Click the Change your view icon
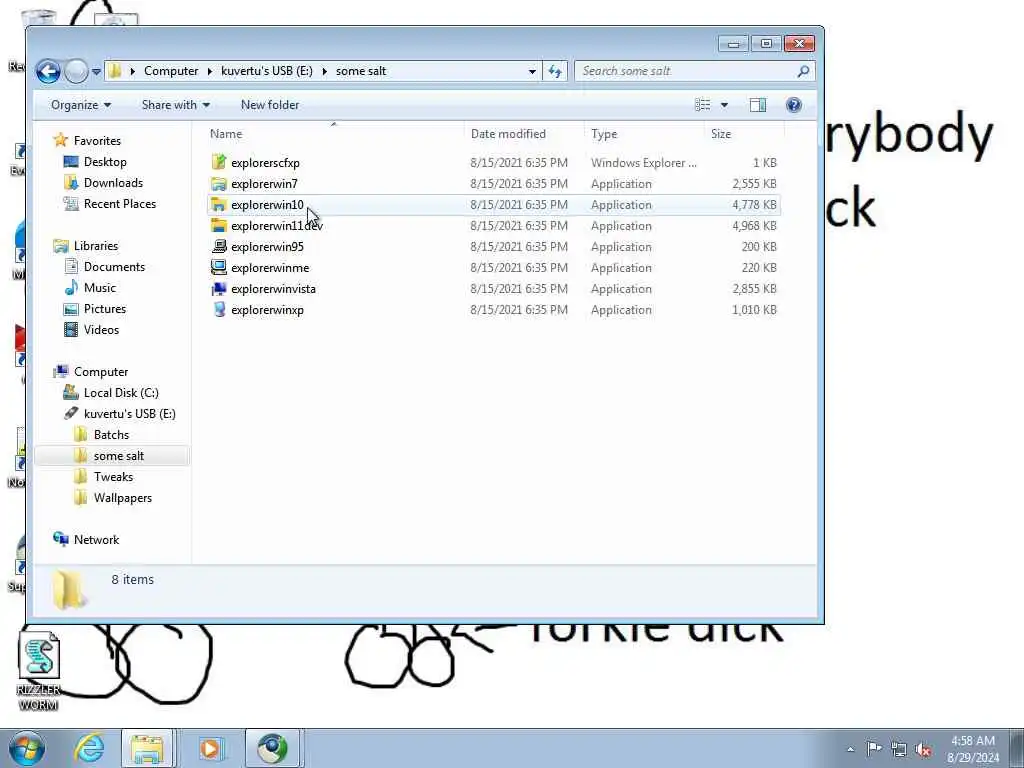Screen dimensions: 1024x768 [703, 105]
